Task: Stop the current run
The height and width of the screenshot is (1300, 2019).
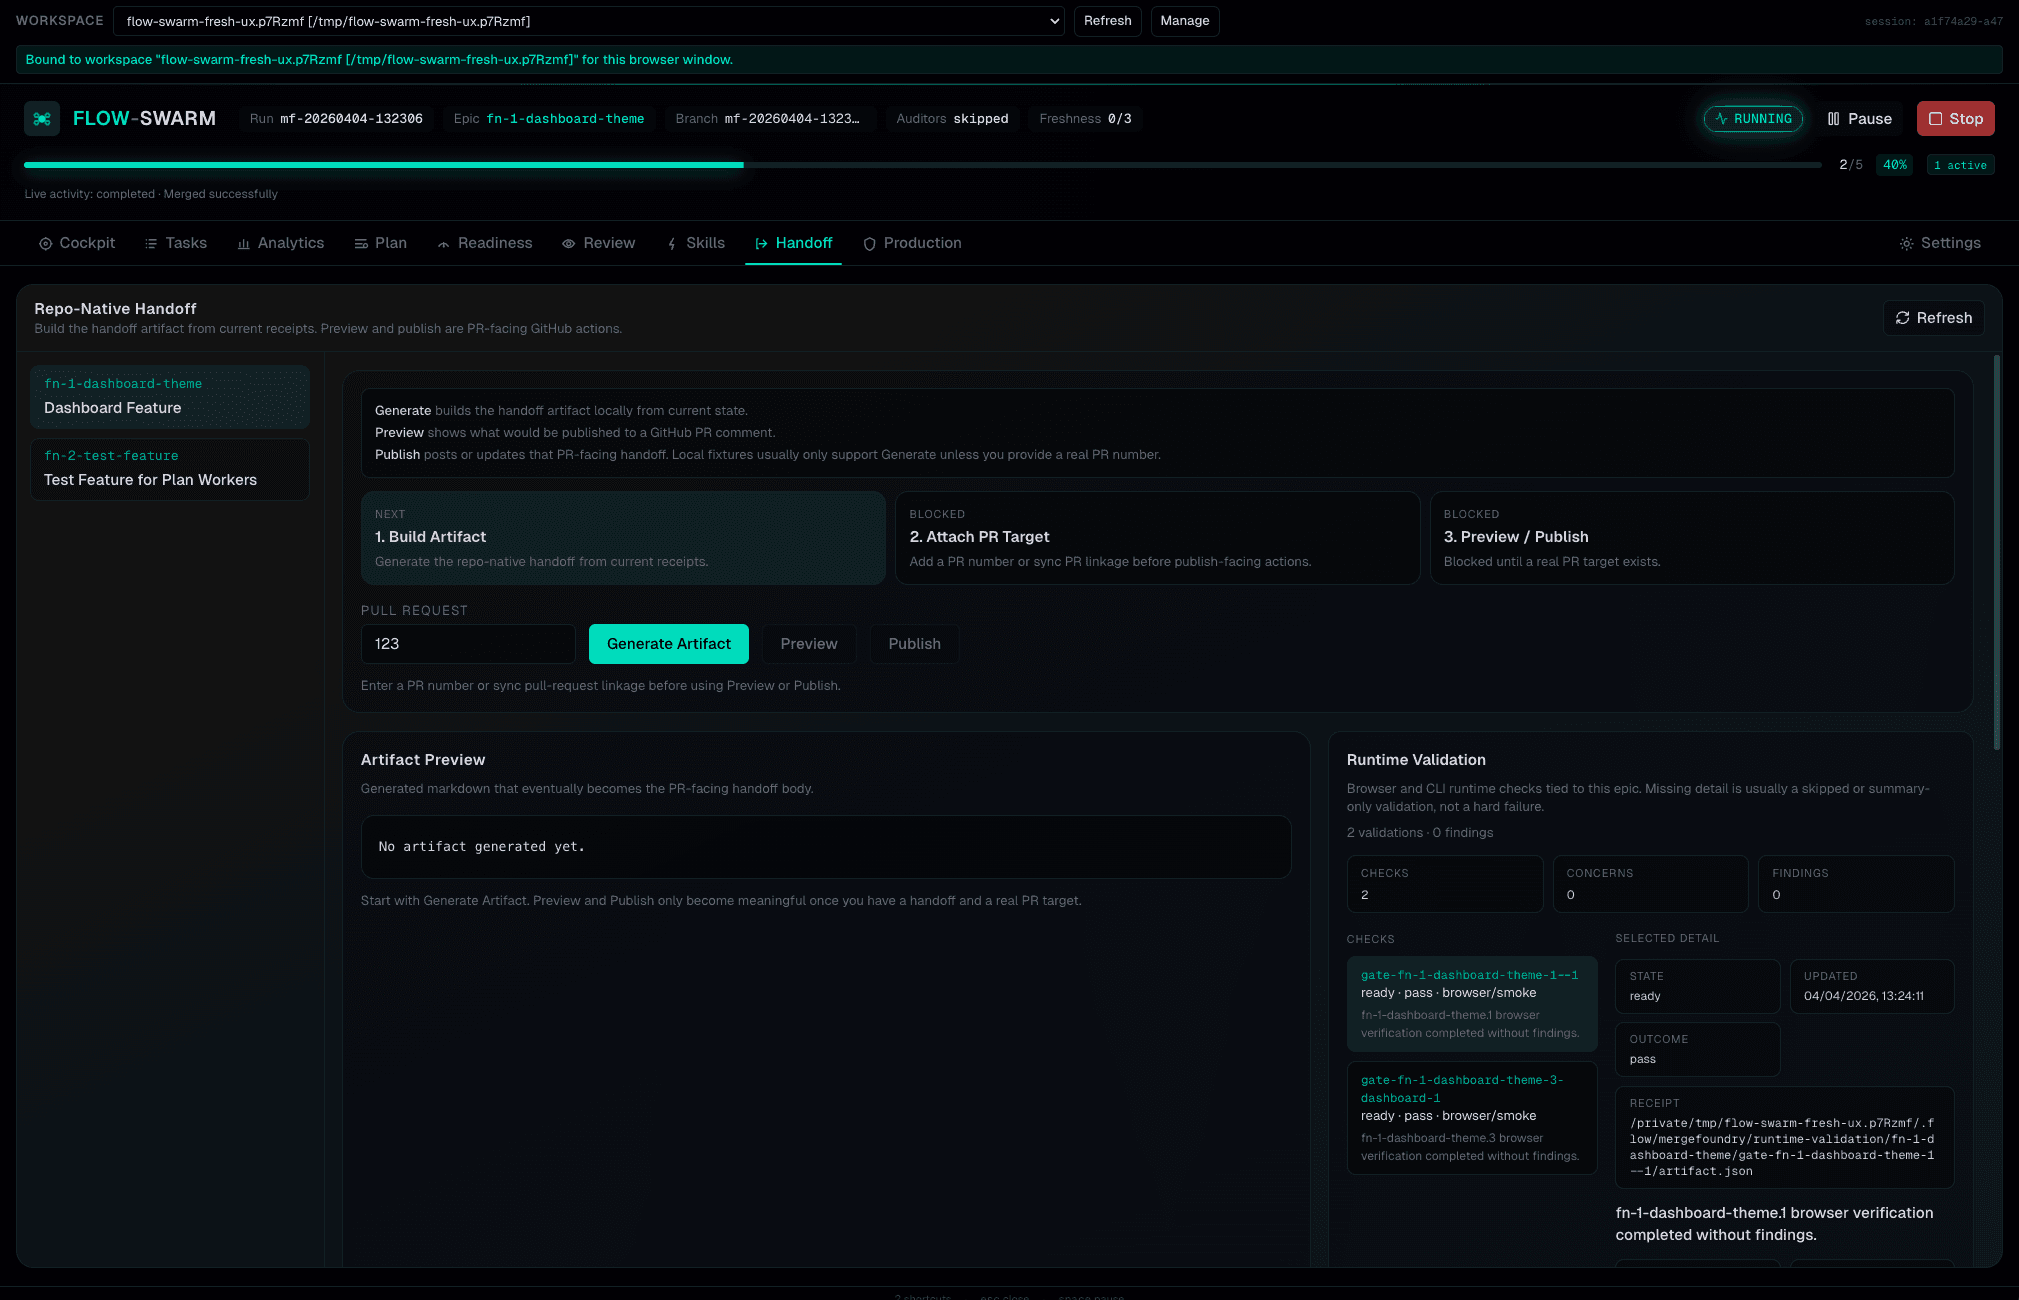Action: 1955,119
